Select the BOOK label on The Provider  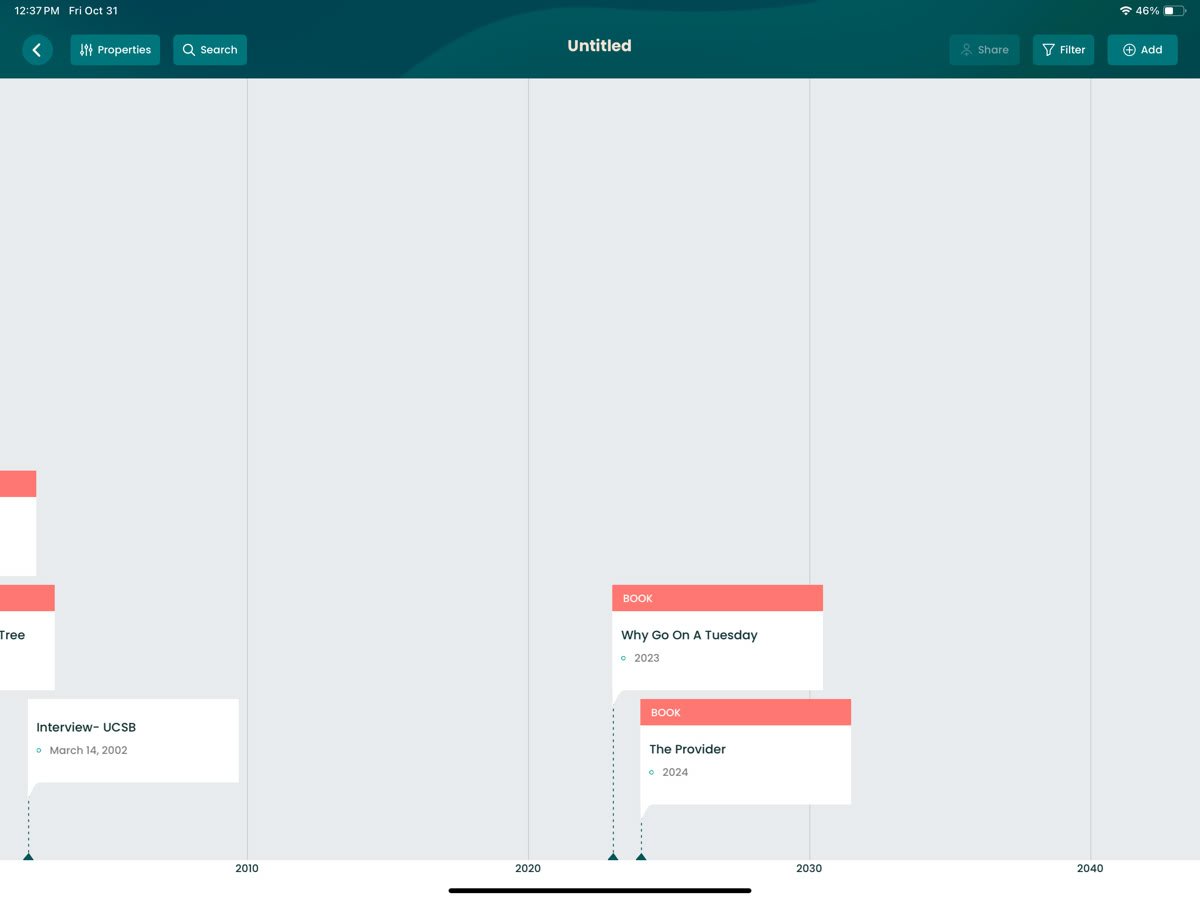pos(666,712)
